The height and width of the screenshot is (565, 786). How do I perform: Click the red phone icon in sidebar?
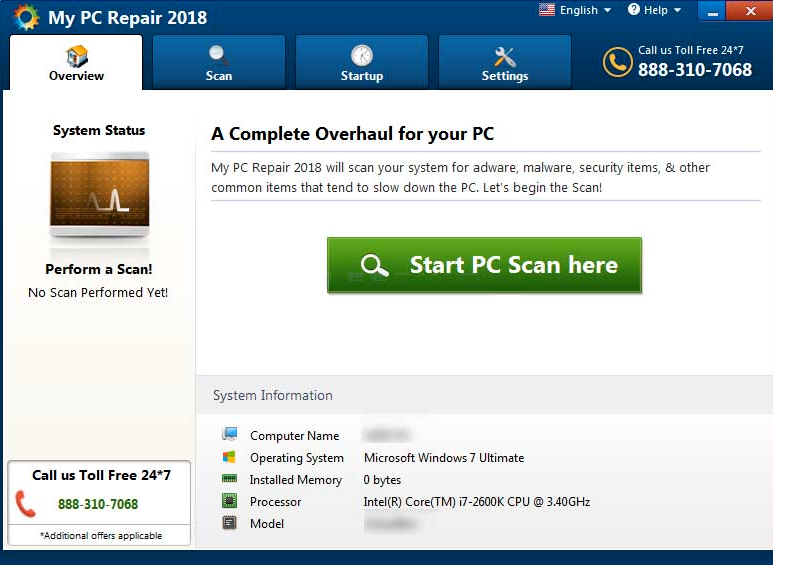pyautogui.click(x=26, y=504)
